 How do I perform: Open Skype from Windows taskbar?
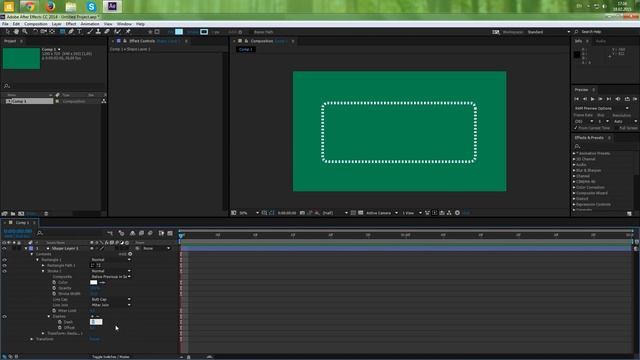[x=91, y=7]
